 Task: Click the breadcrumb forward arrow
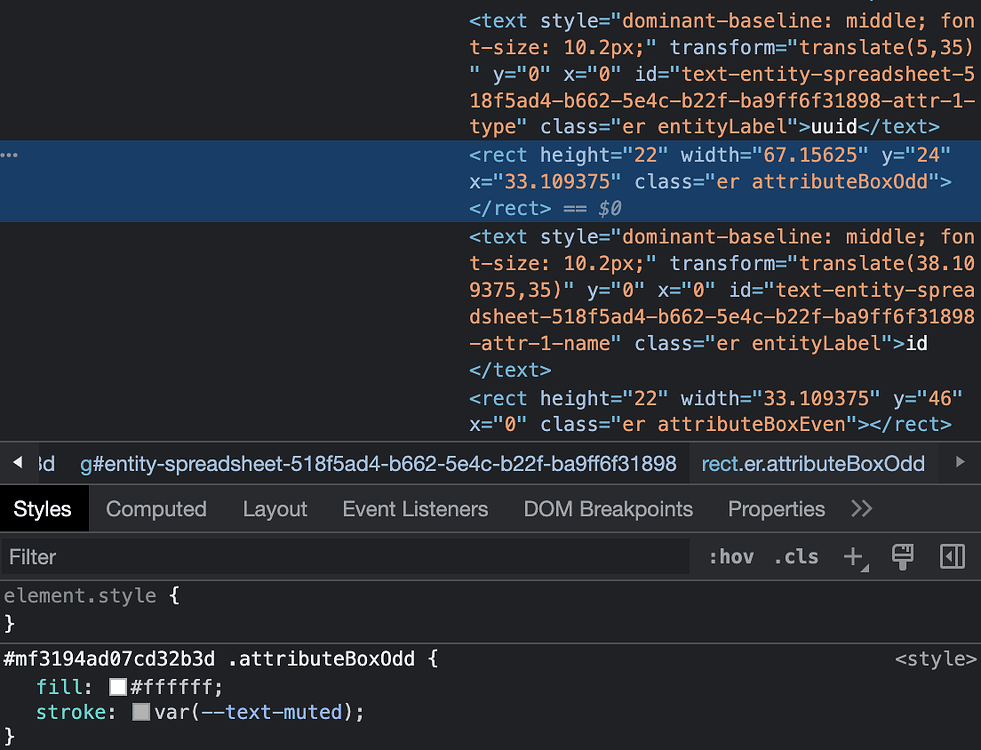(x=959, y=463)
